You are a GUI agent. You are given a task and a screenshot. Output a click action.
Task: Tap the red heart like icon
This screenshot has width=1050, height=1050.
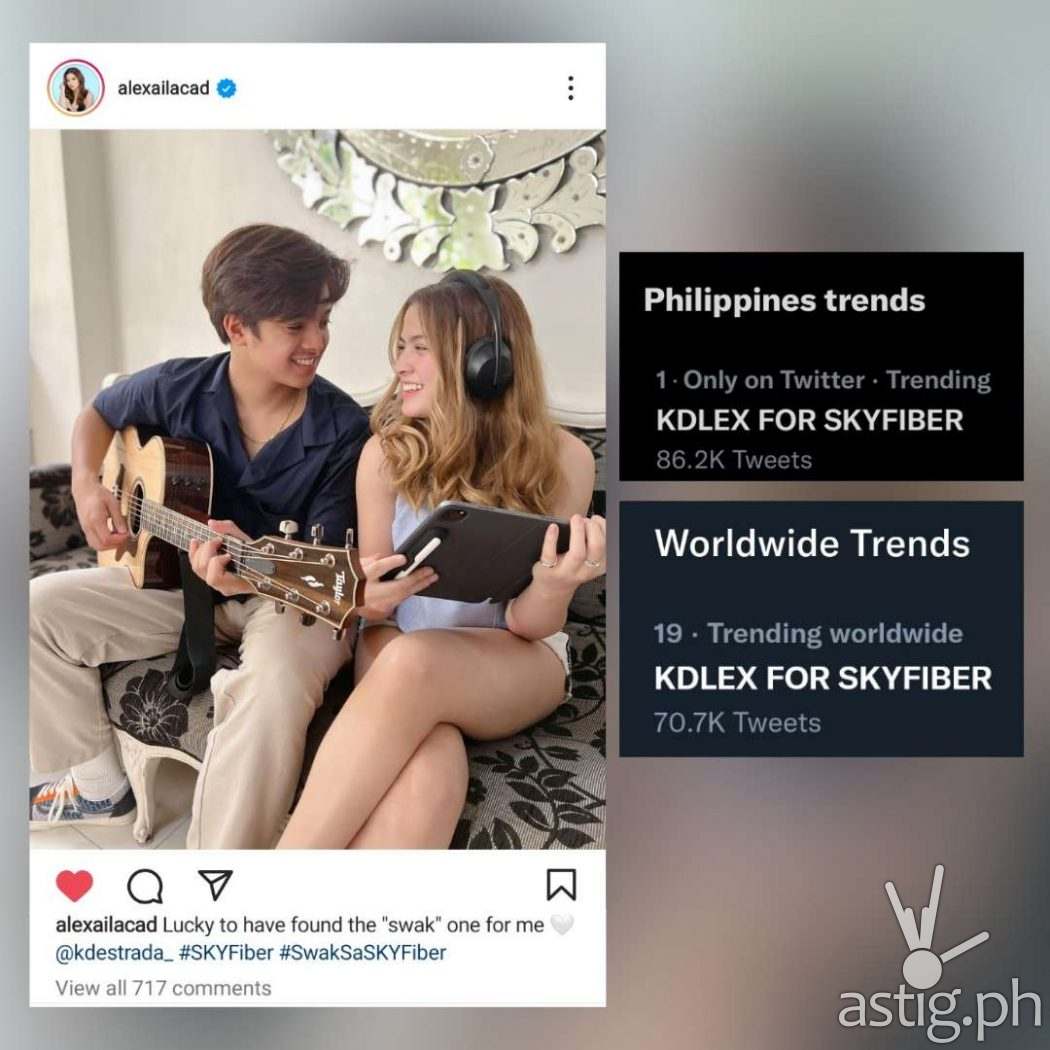point(74,886)
